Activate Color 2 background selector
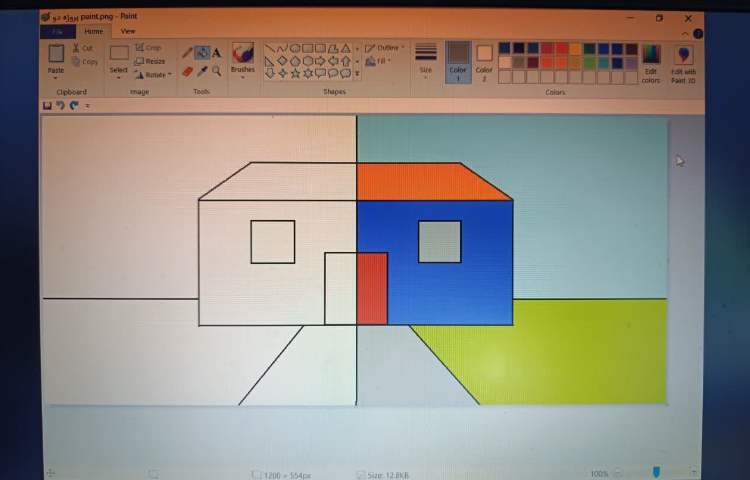750x480 pixels. [484, 62]
